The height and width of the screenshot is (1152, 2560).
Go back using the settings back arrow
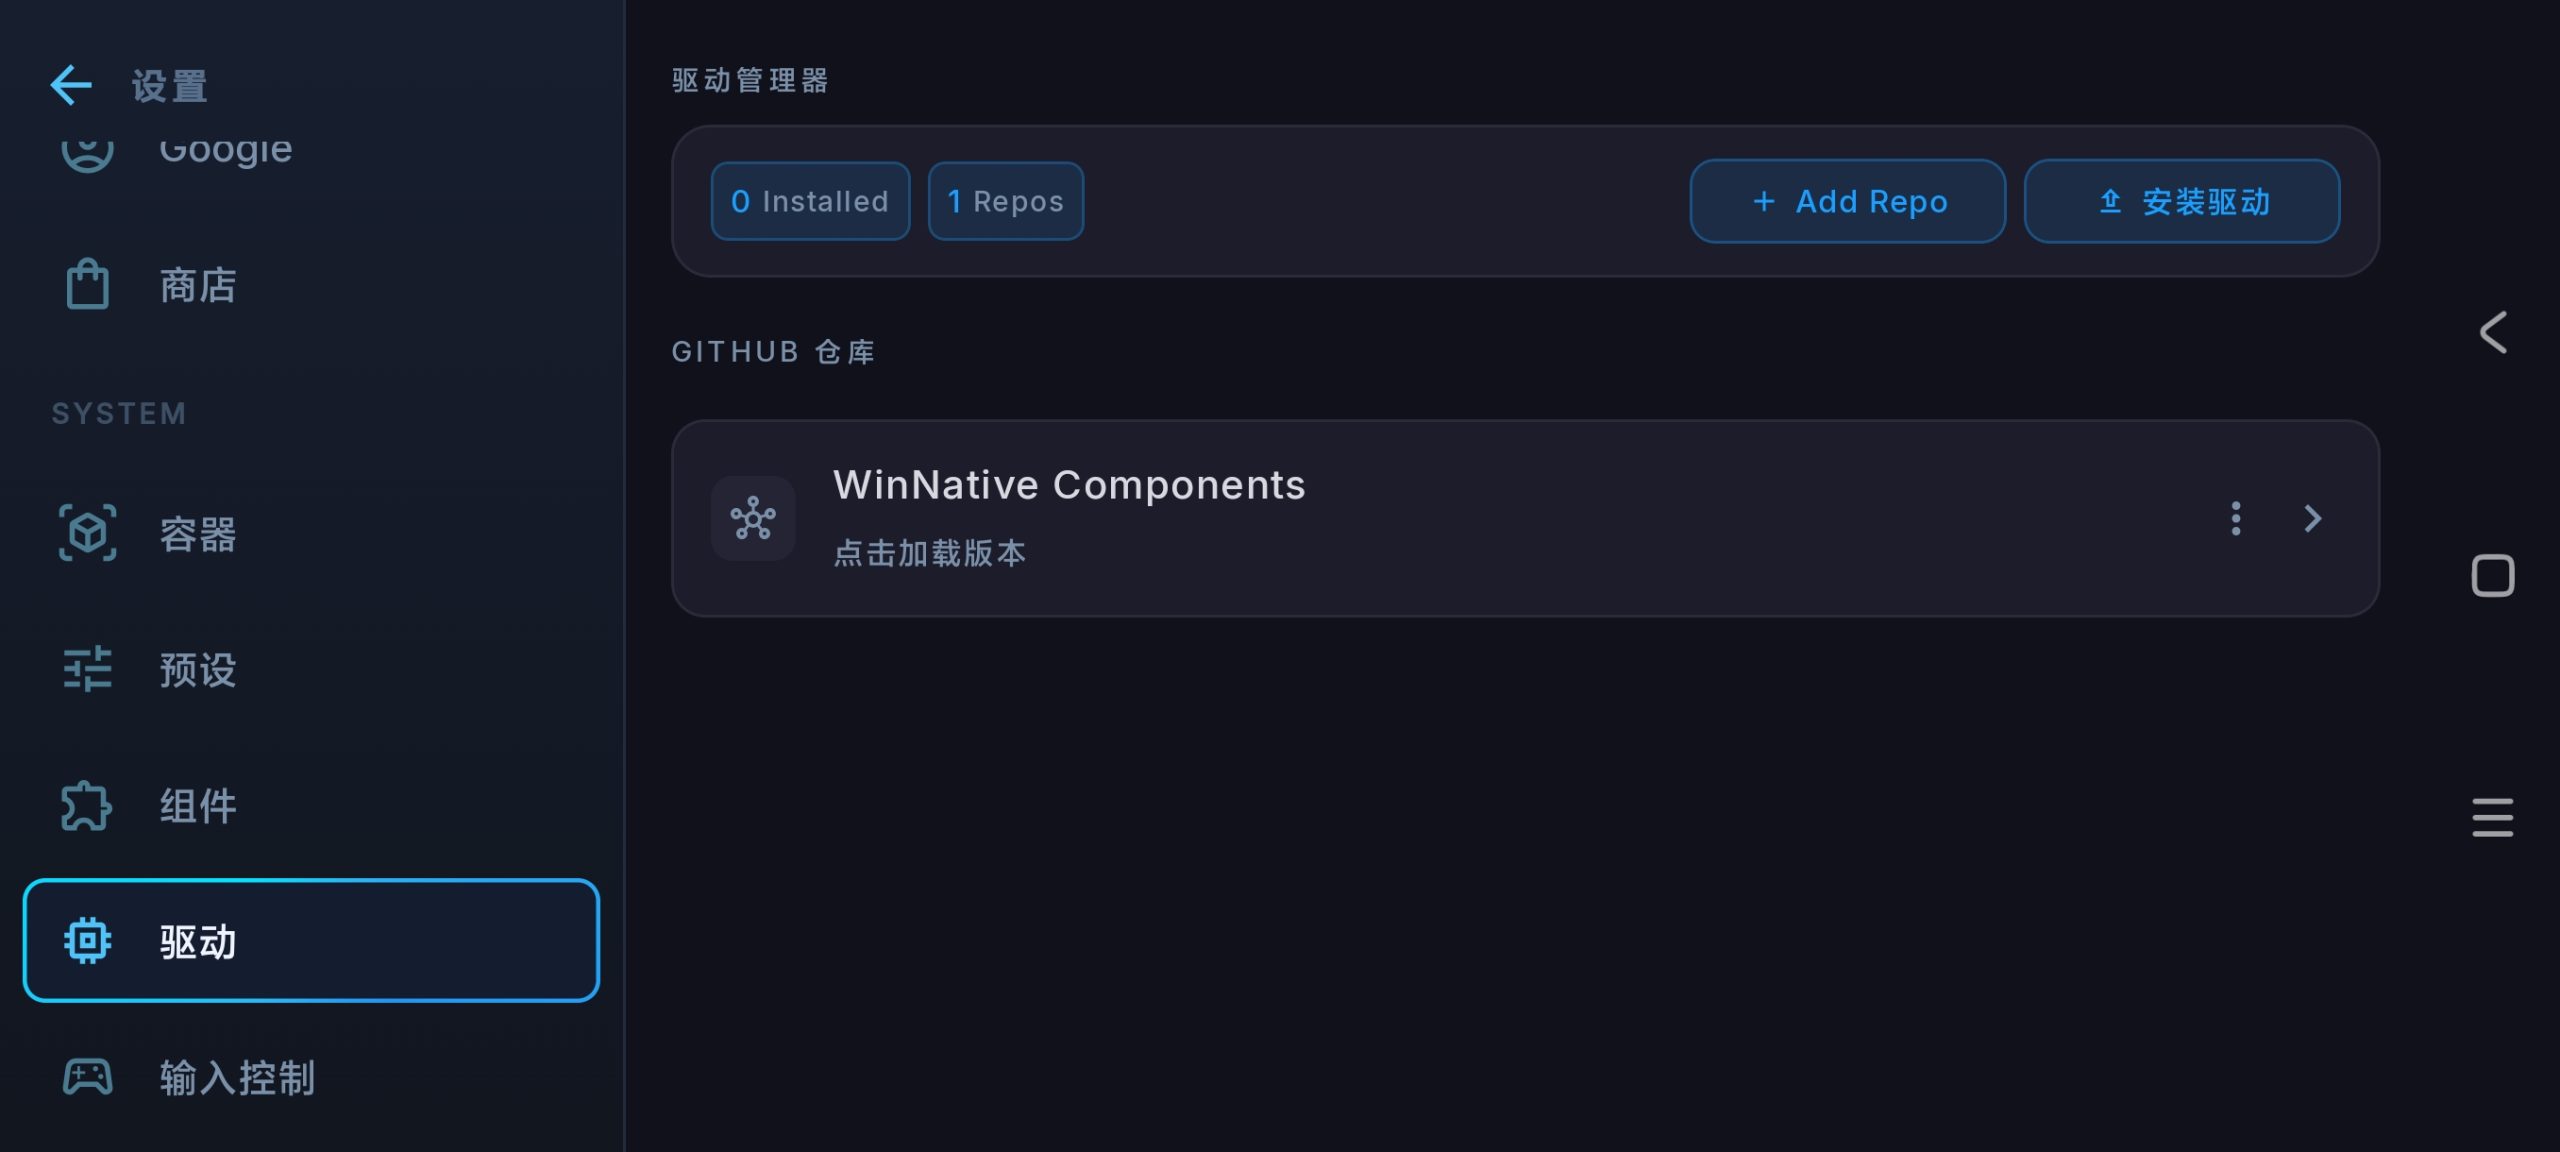click(71, 86)
